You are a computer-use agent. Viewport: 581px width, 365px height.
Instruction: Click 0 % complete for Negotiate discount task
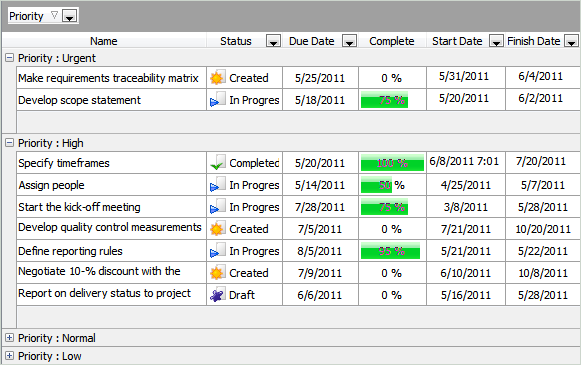[x=391, y=273]
